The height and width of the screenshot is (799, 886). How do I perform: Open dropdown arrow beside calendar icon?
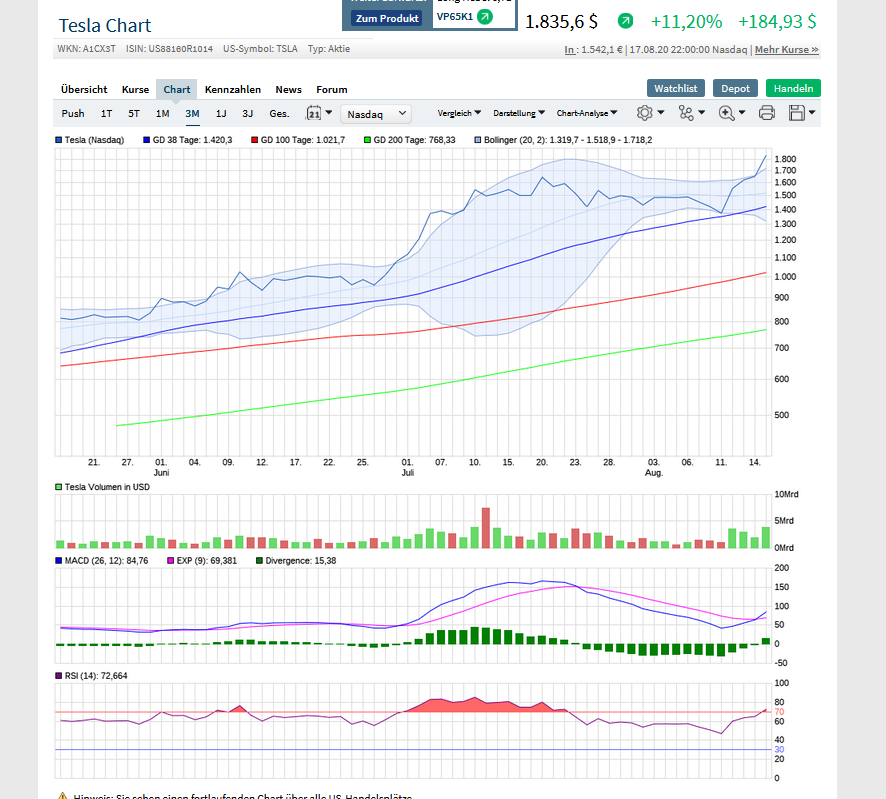(329, 112)
